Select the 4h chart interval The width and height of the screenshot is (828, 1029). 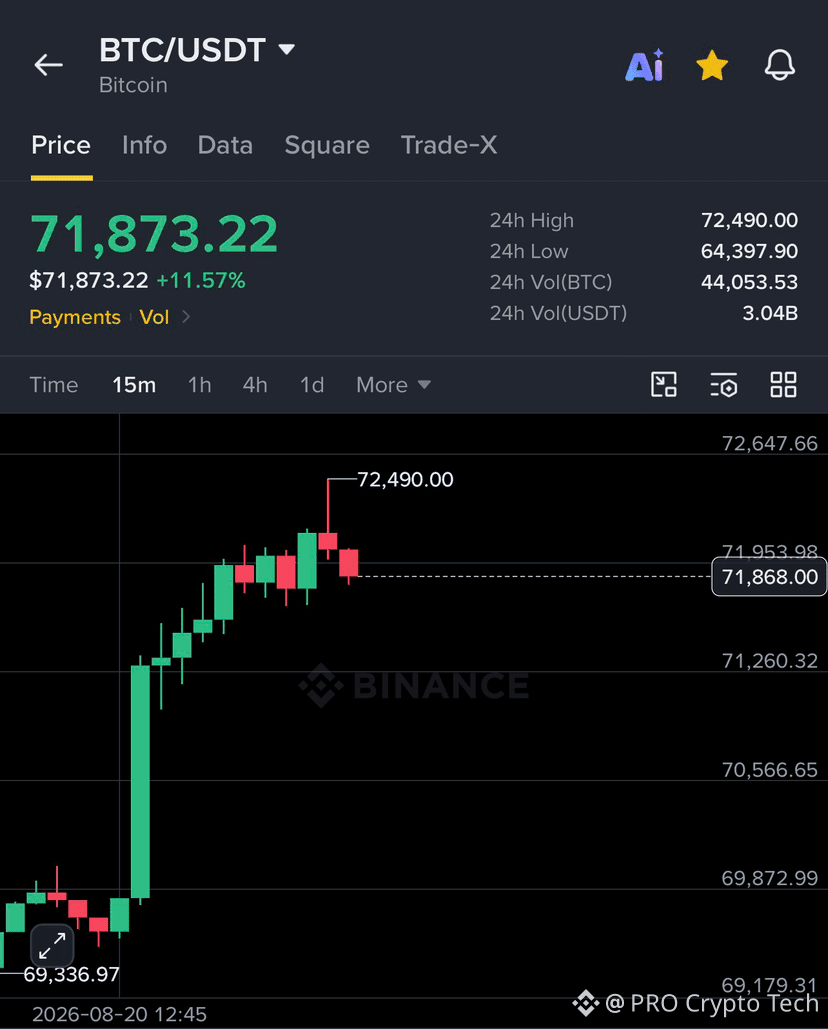click(x=255, y=385)
